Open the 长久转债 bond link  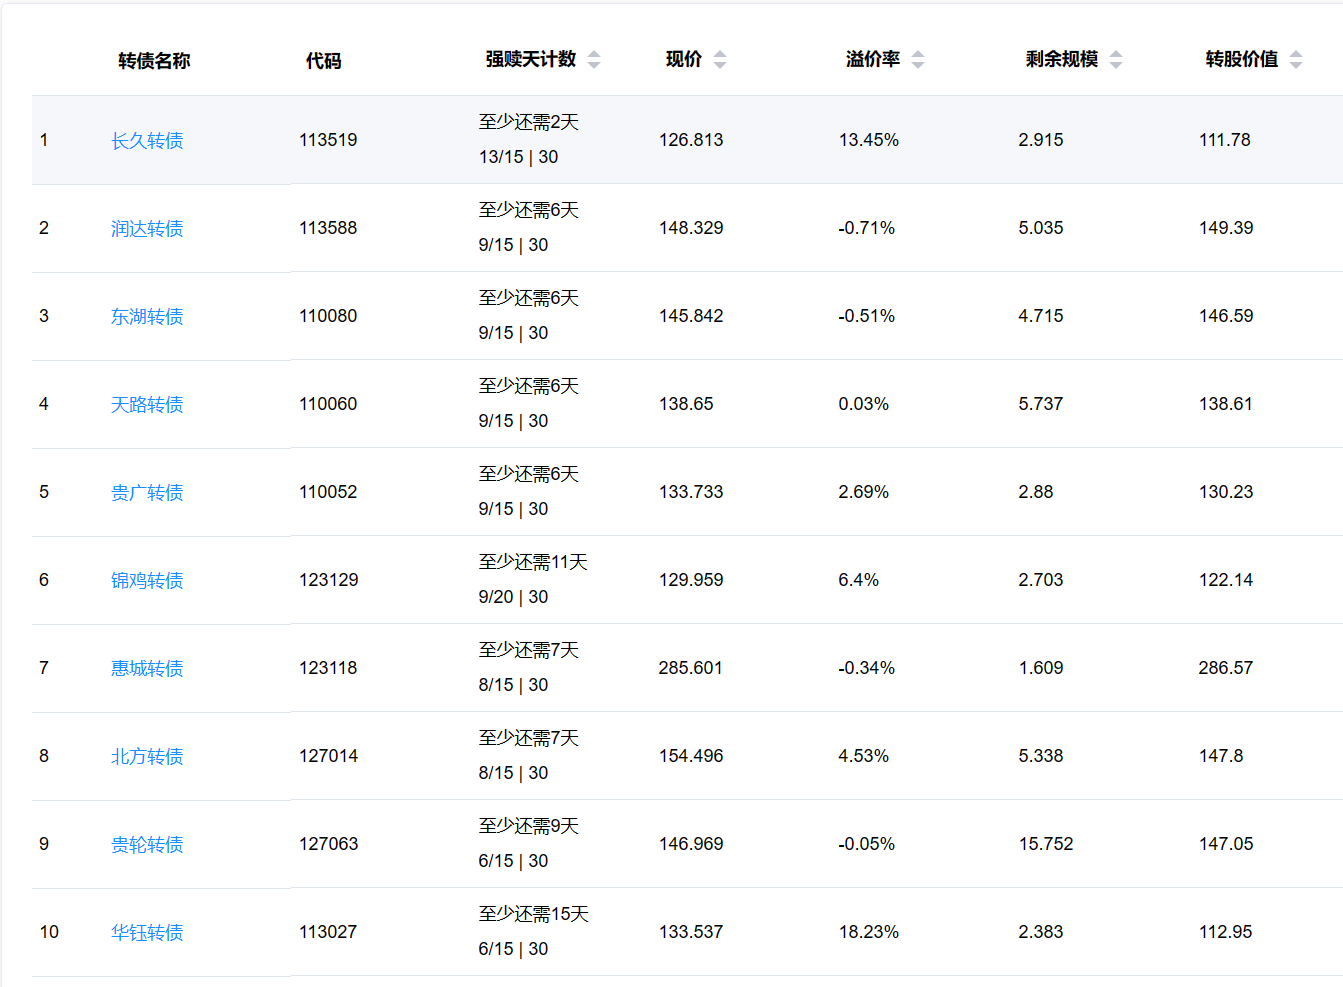[x=147, y=141]
